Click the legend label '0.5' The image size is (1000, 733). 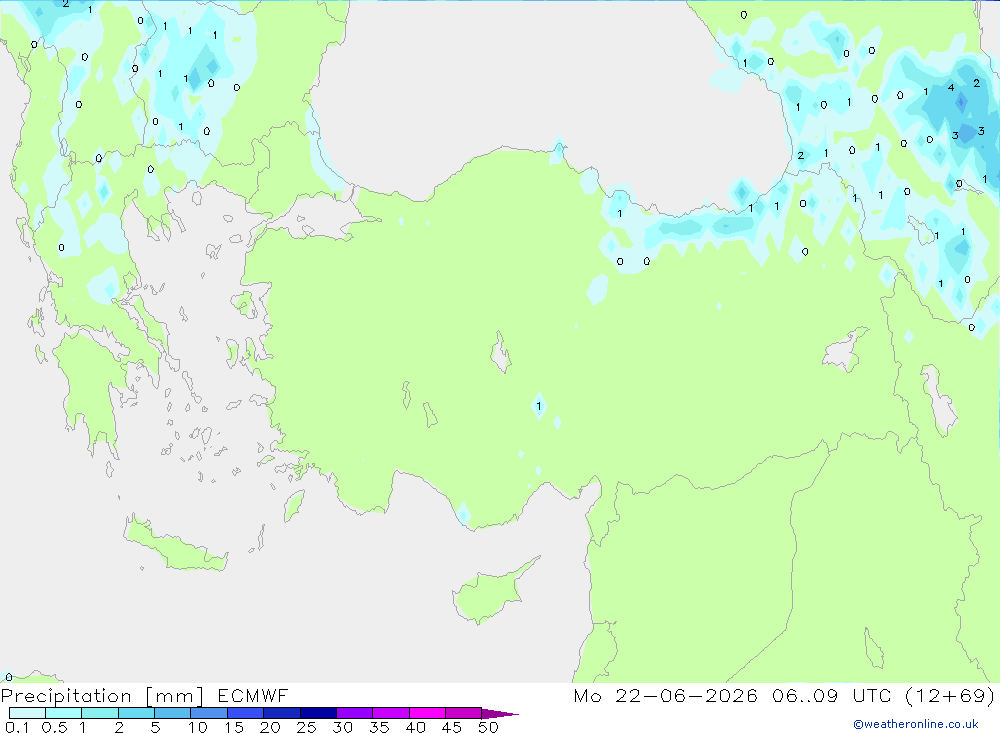pos(54,727)
